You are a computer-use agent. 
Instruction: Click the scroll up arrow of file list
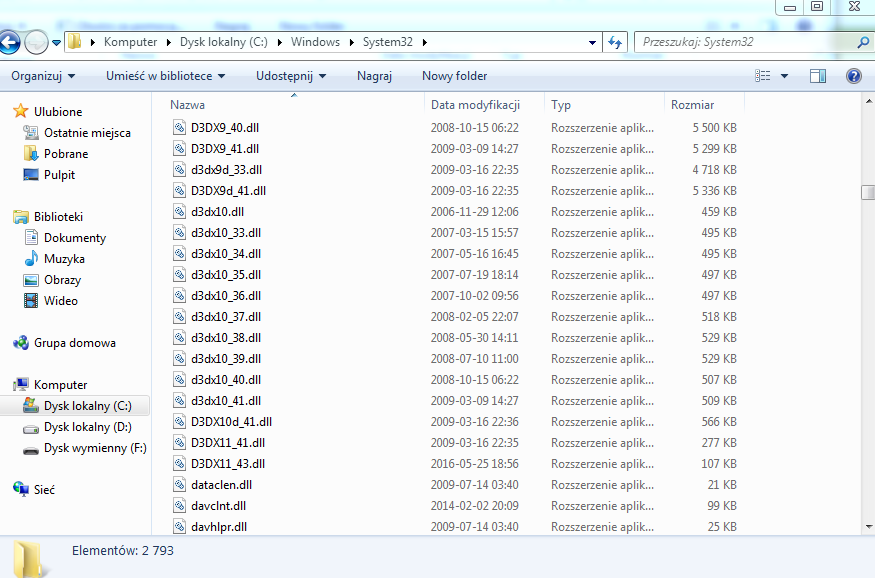(868, 102)
